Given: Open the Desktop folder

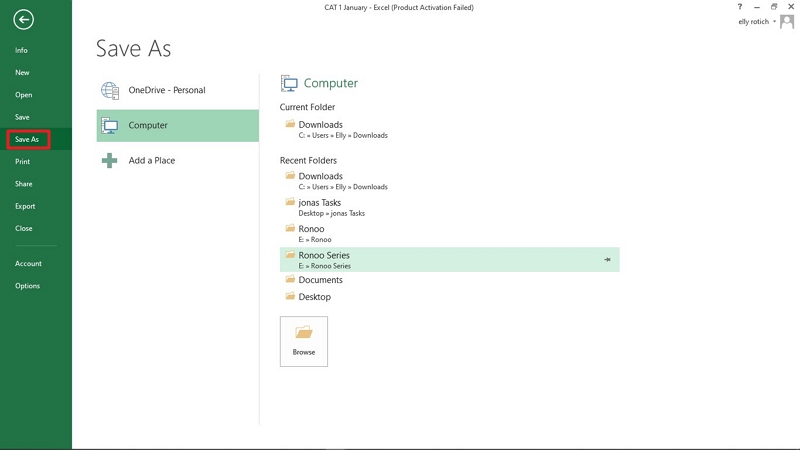Looking at the screenshot, I should [449, 296].
